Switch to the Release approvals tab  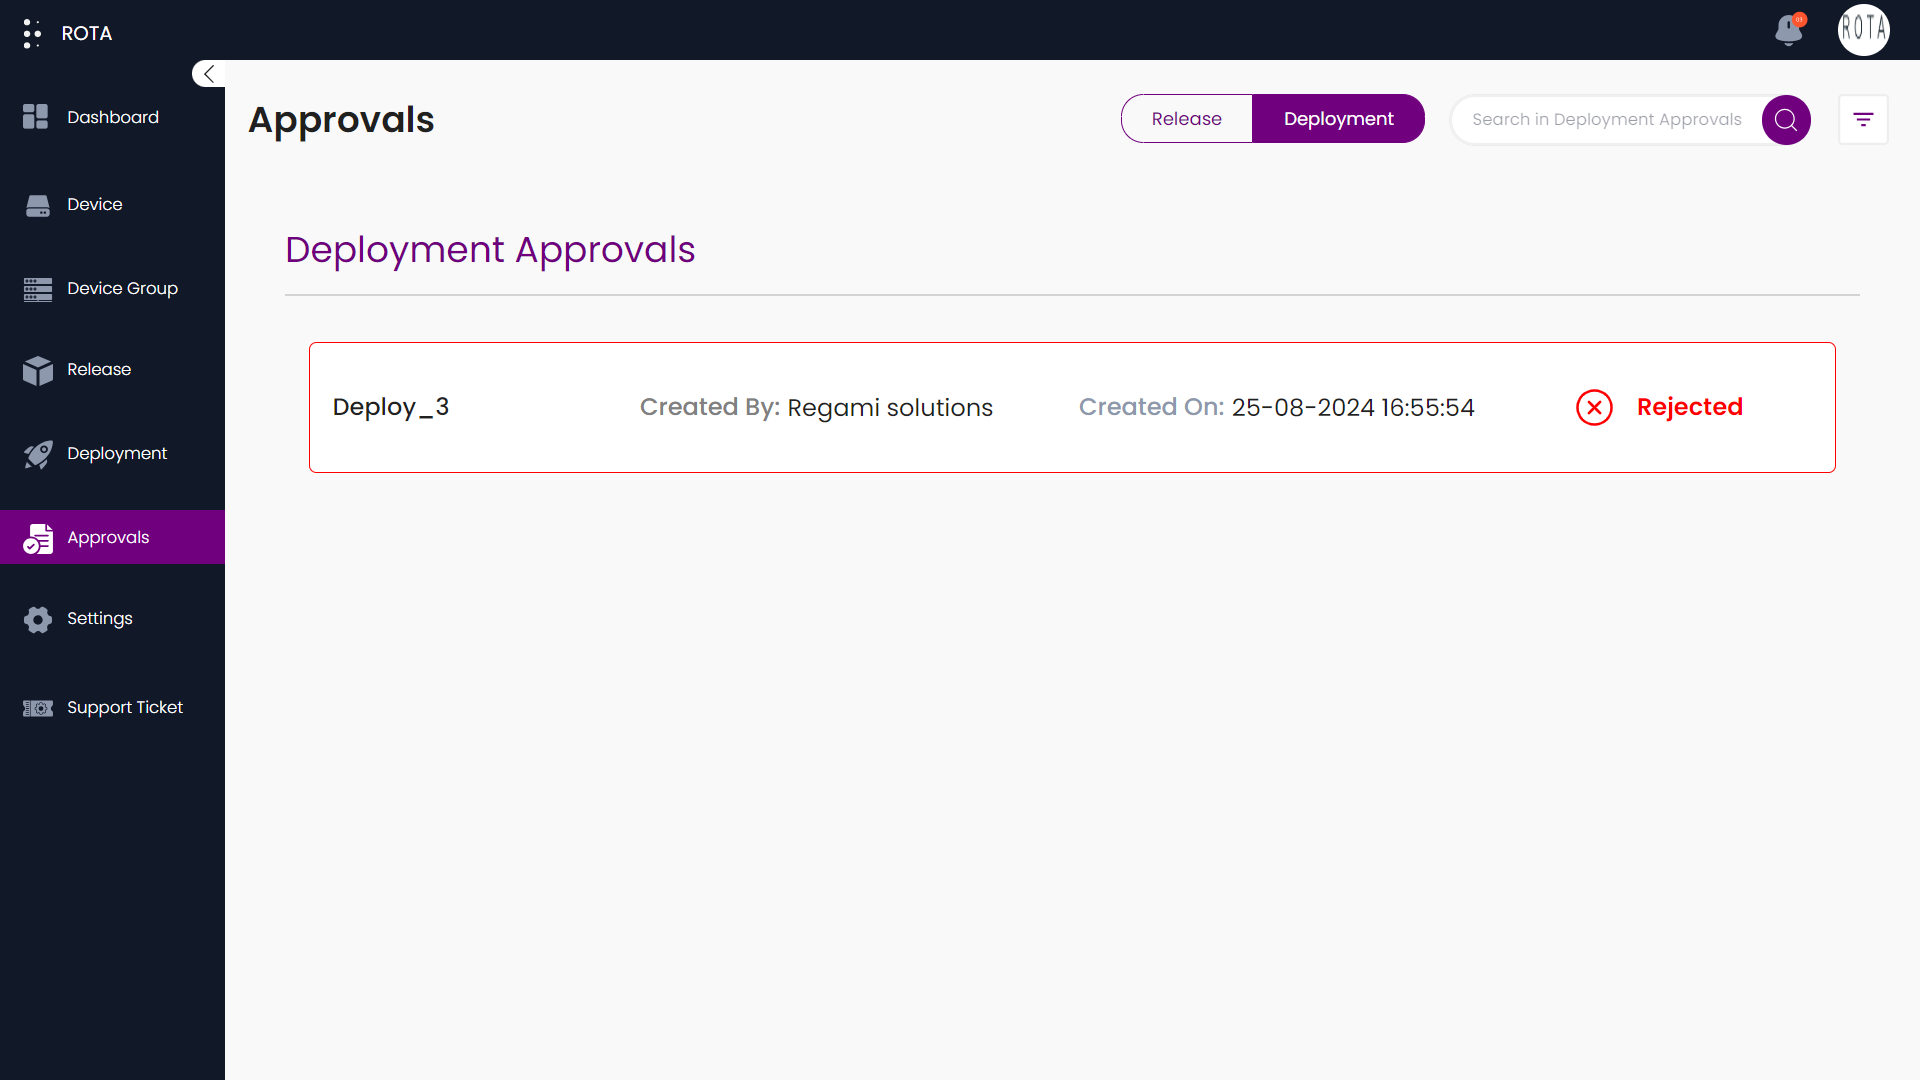coord(1187,119)
